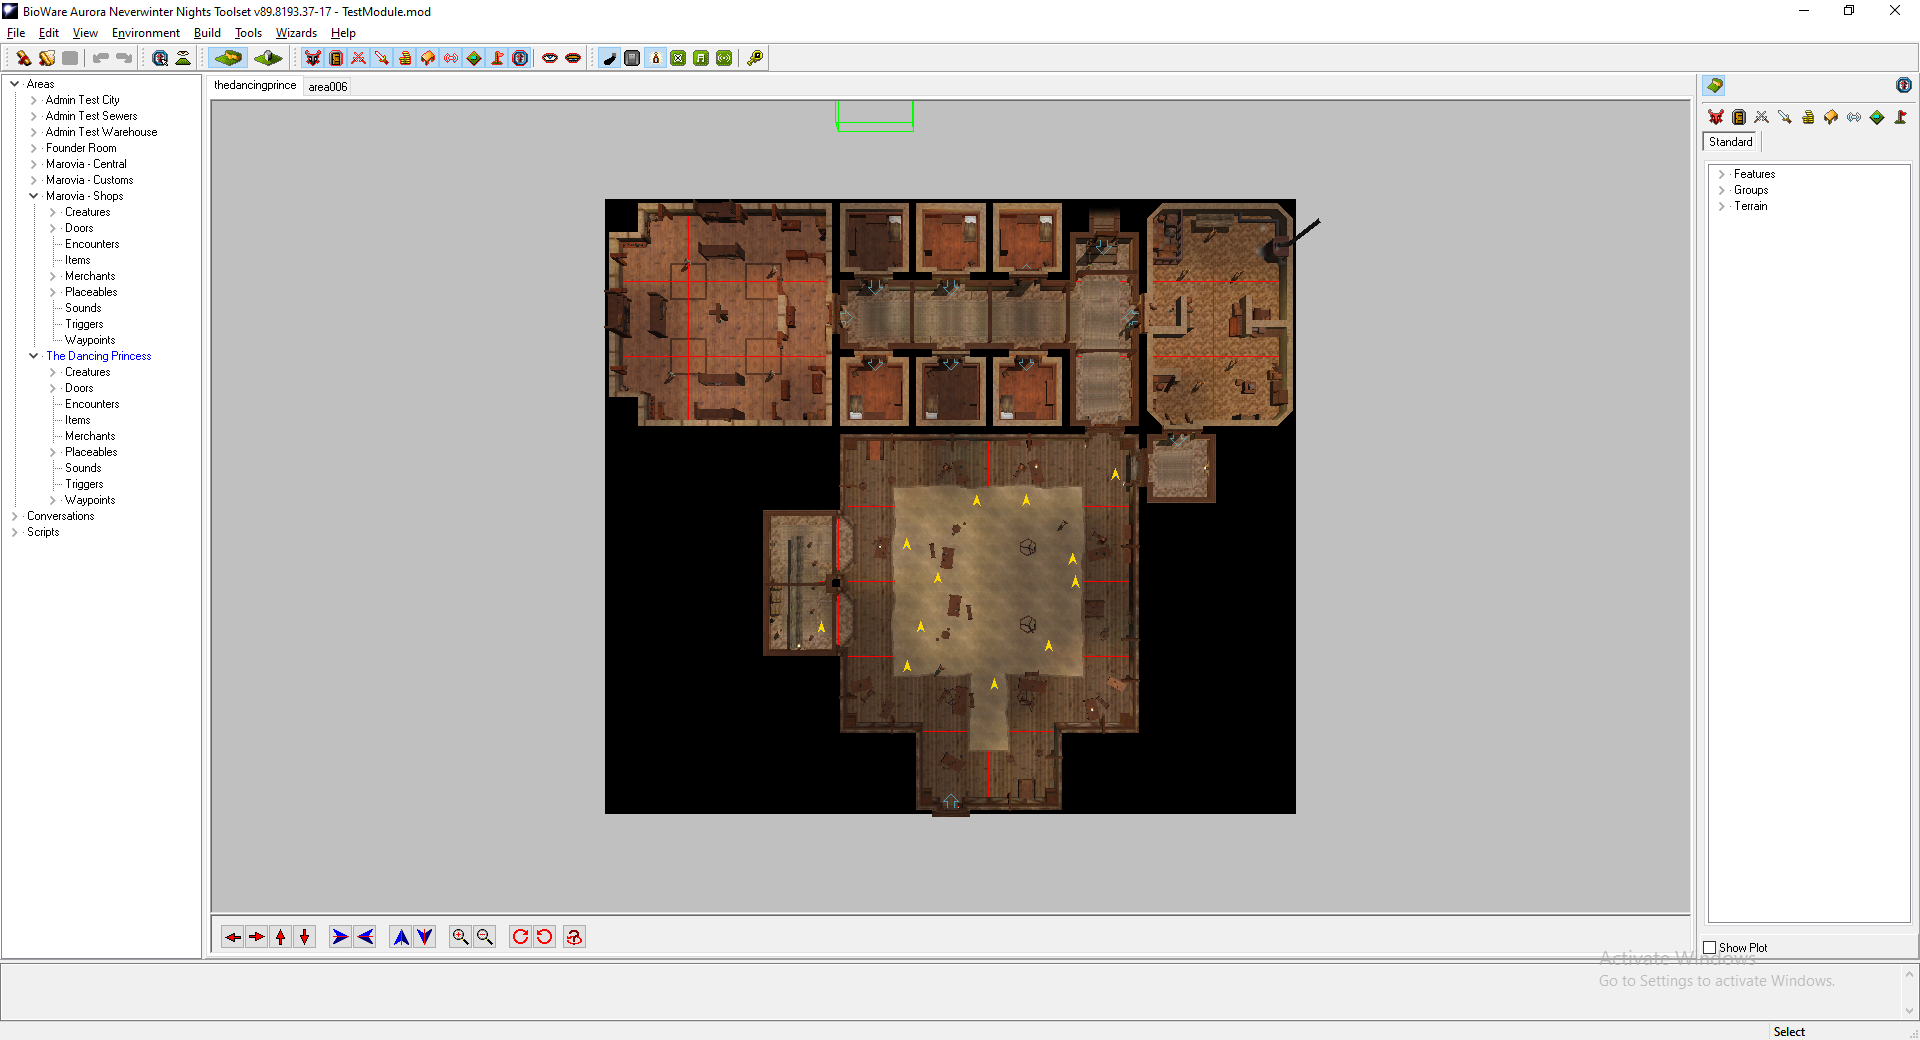
Task: Select Marovia - Customs in the tree
Action: [89, 180]
